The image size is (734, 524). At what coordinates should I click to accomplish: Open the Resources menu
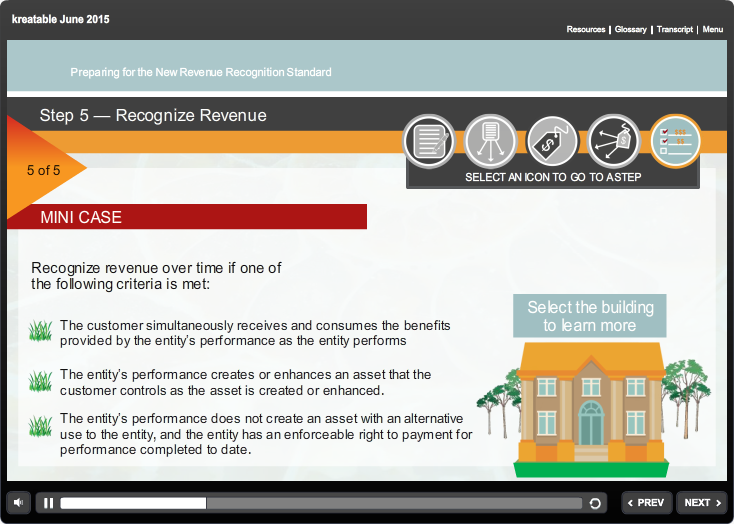click(585, 29)
